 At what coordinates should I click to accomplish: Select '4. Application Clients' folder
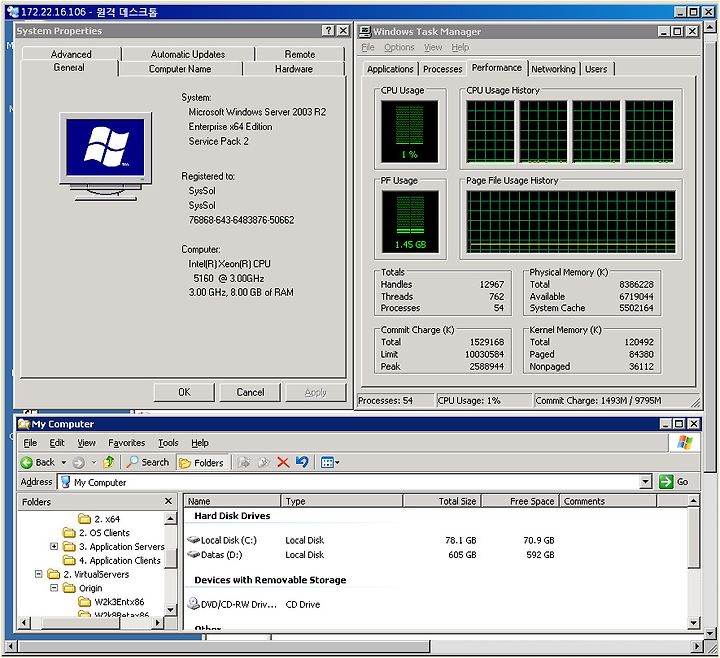(112, 560)
